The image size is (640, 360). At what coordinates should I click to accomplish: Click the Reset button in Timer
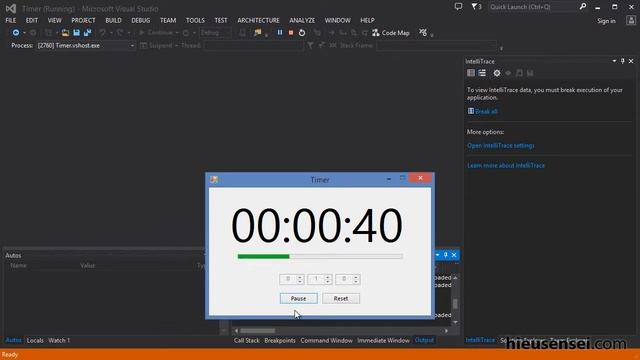coord(341,298)
